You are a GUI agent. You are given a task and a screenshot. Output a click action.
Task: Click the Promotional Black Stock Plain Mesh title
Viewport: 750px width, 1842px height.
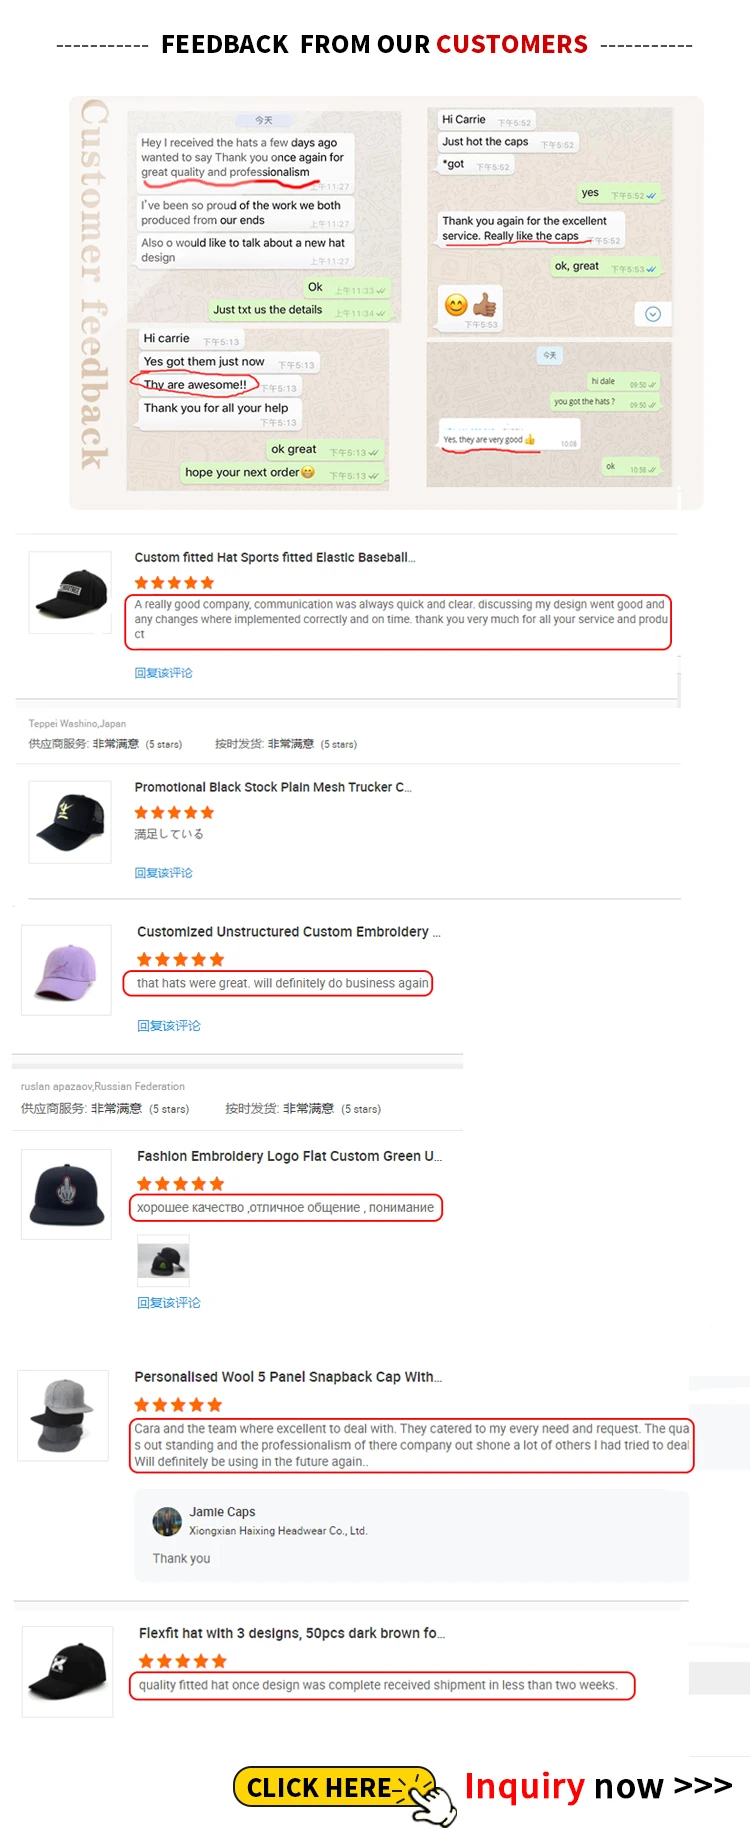pos(273,787)
